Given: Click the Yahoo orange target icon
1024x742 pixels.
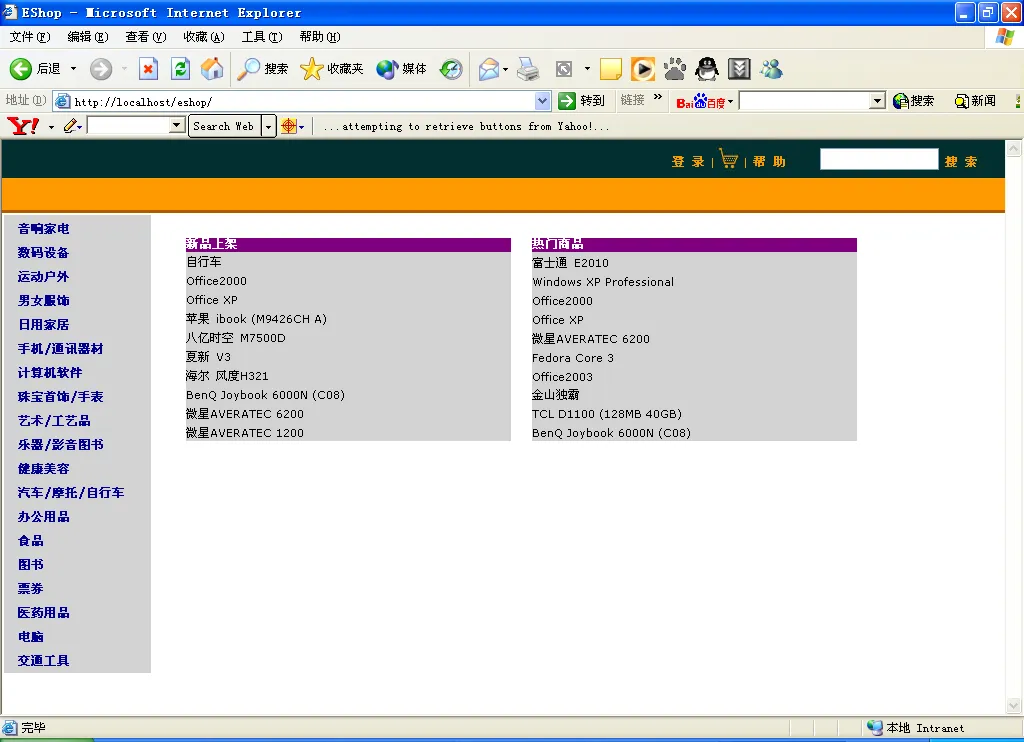Looking at the screenshot, I should click(288, 126).
